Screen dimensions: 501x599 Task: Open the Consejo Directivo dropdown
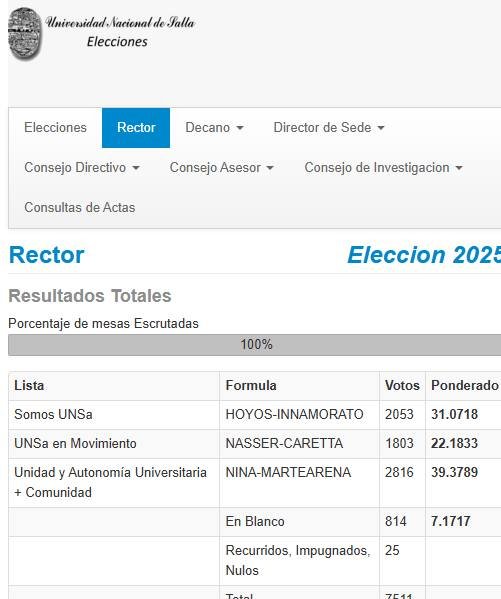82,168
